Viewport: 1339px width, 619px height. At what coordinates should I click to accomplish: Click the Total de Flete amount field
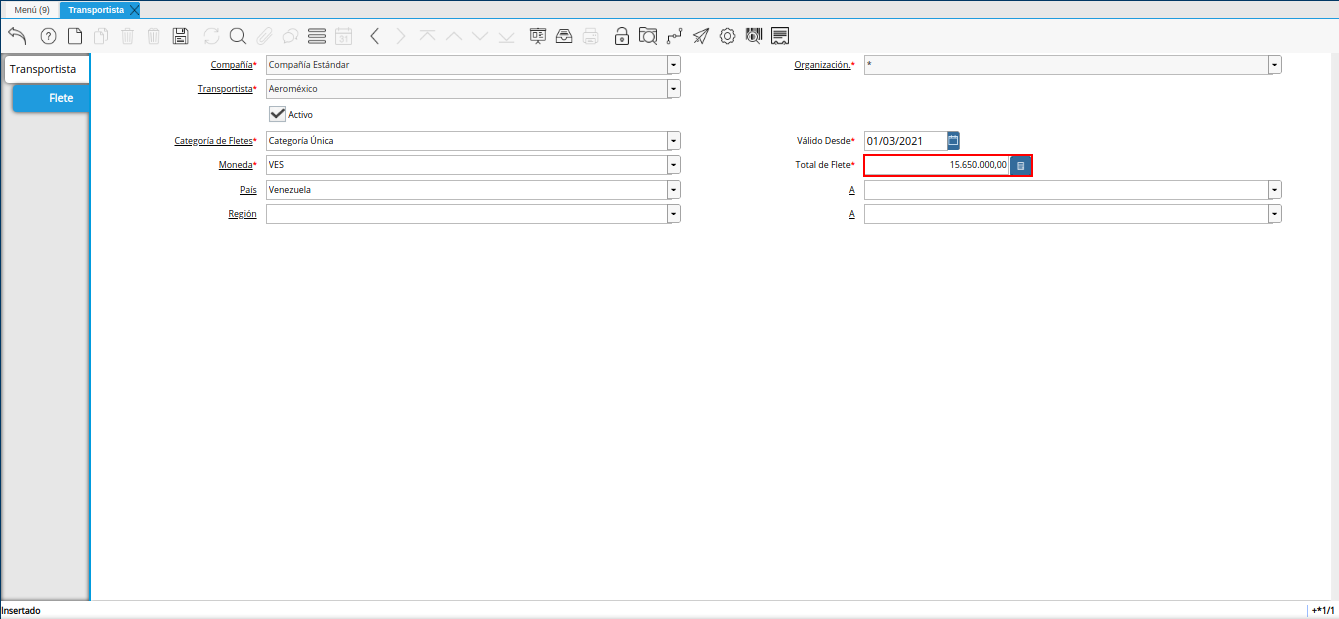[x=937, y=165]
